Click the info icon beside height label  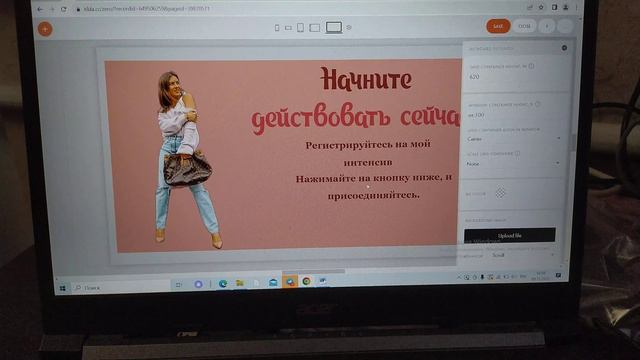point(531,66)
